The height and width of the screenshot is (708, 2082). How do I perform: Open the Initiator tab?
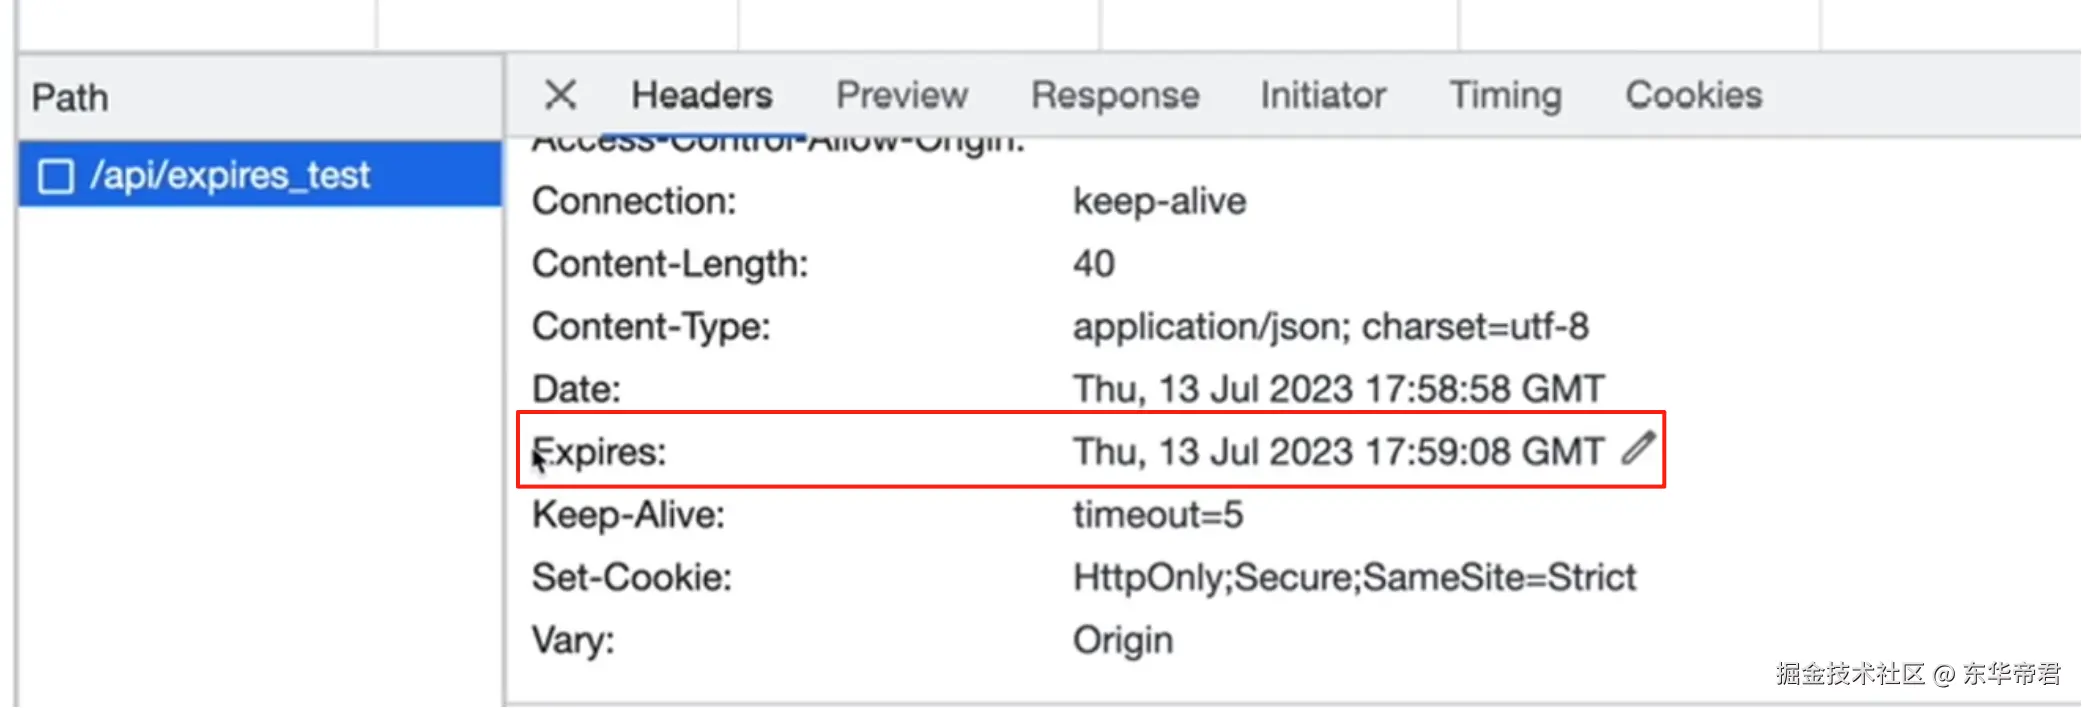tap(1322, 95)
